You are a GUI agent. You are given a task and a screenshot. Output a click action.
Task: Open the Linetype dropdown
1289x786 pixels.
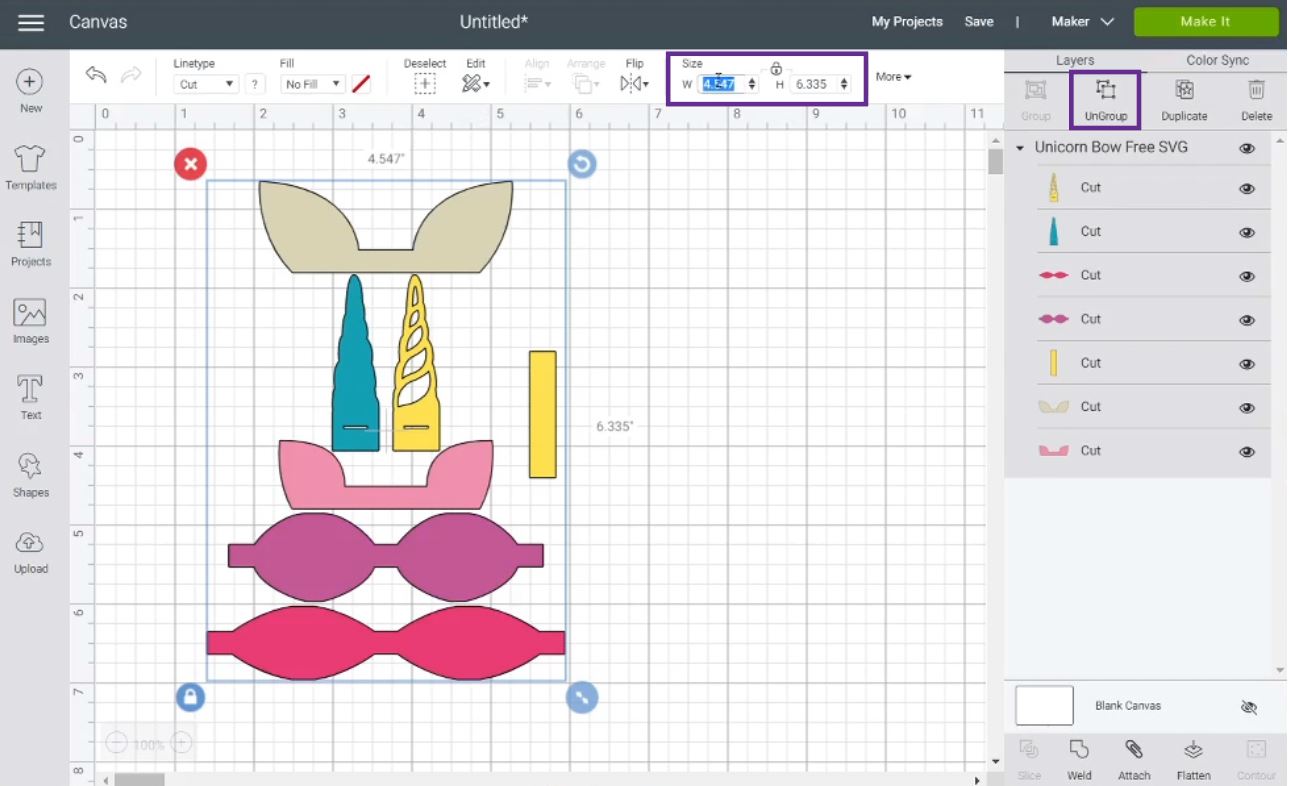[205, 84]
